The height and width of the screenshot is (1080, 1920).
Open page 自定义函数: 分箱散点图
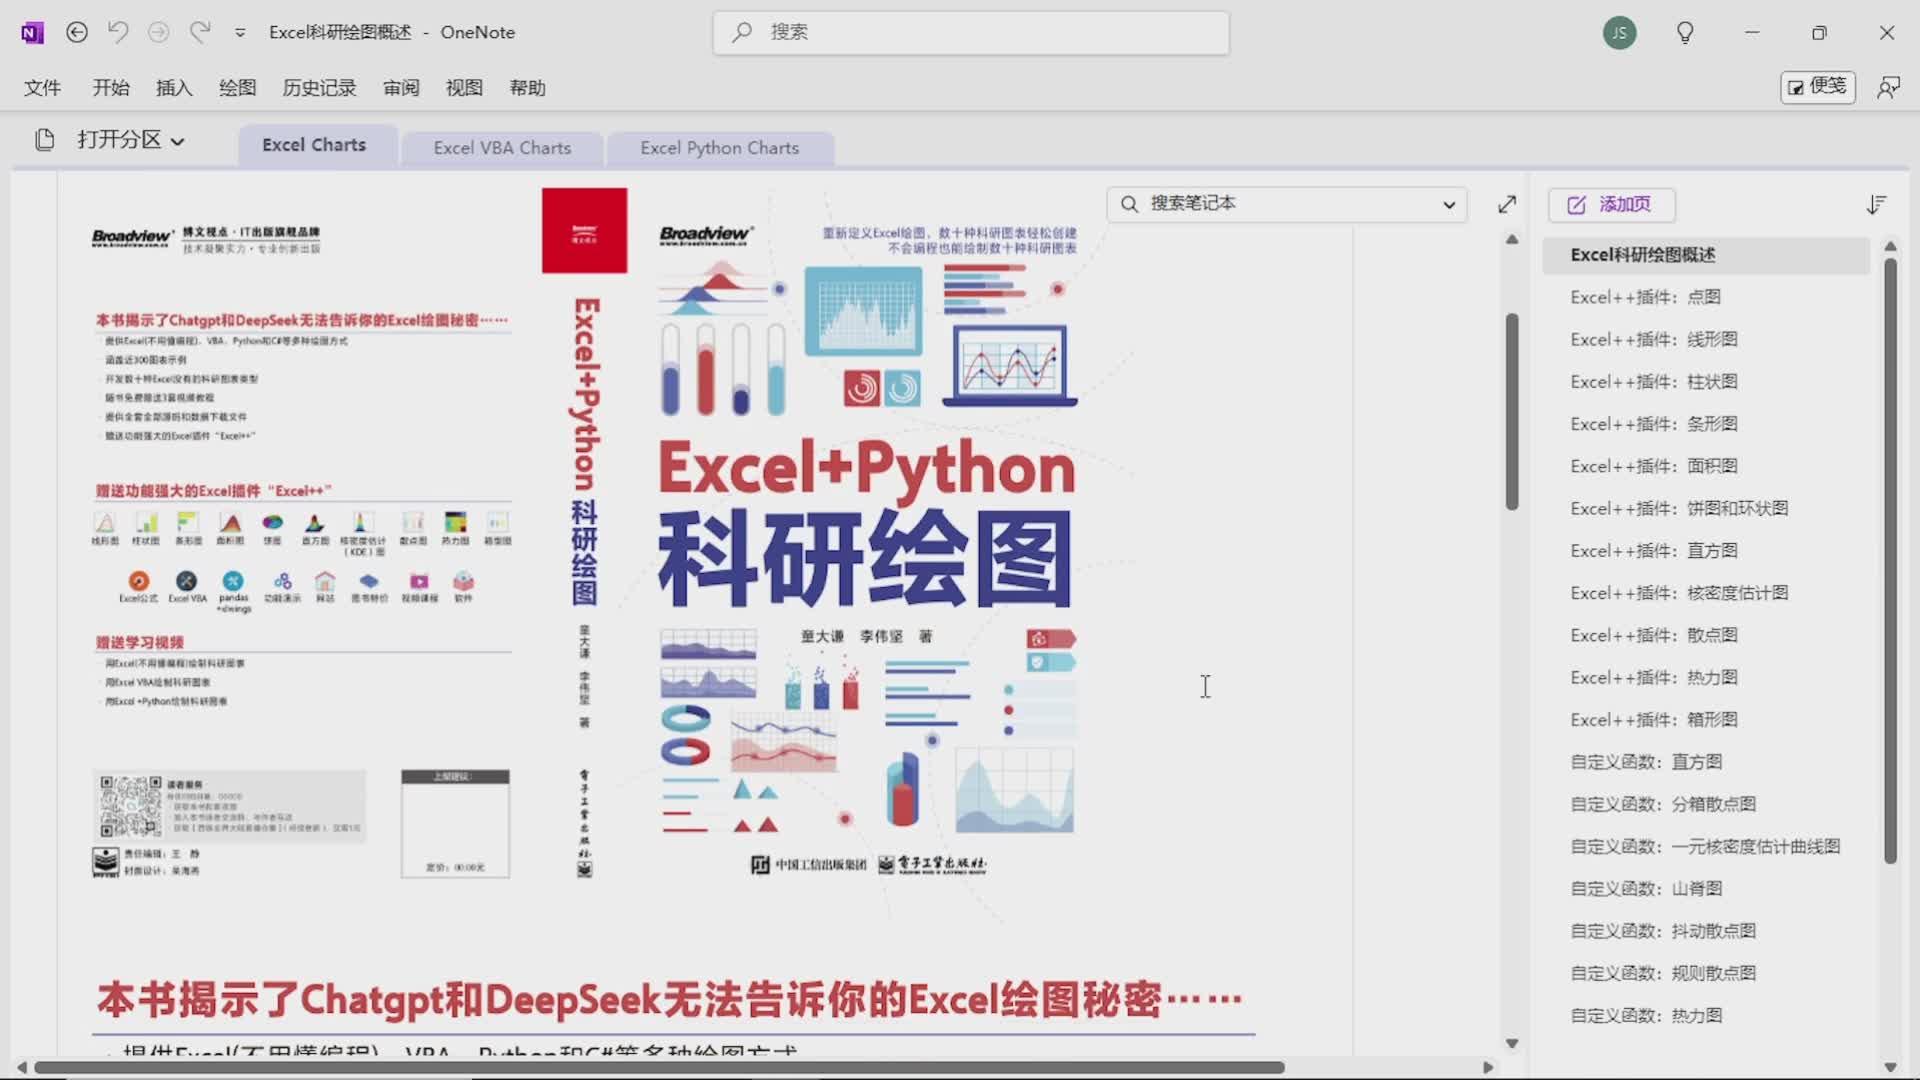pyautogui.click(x=1706, y=804)
